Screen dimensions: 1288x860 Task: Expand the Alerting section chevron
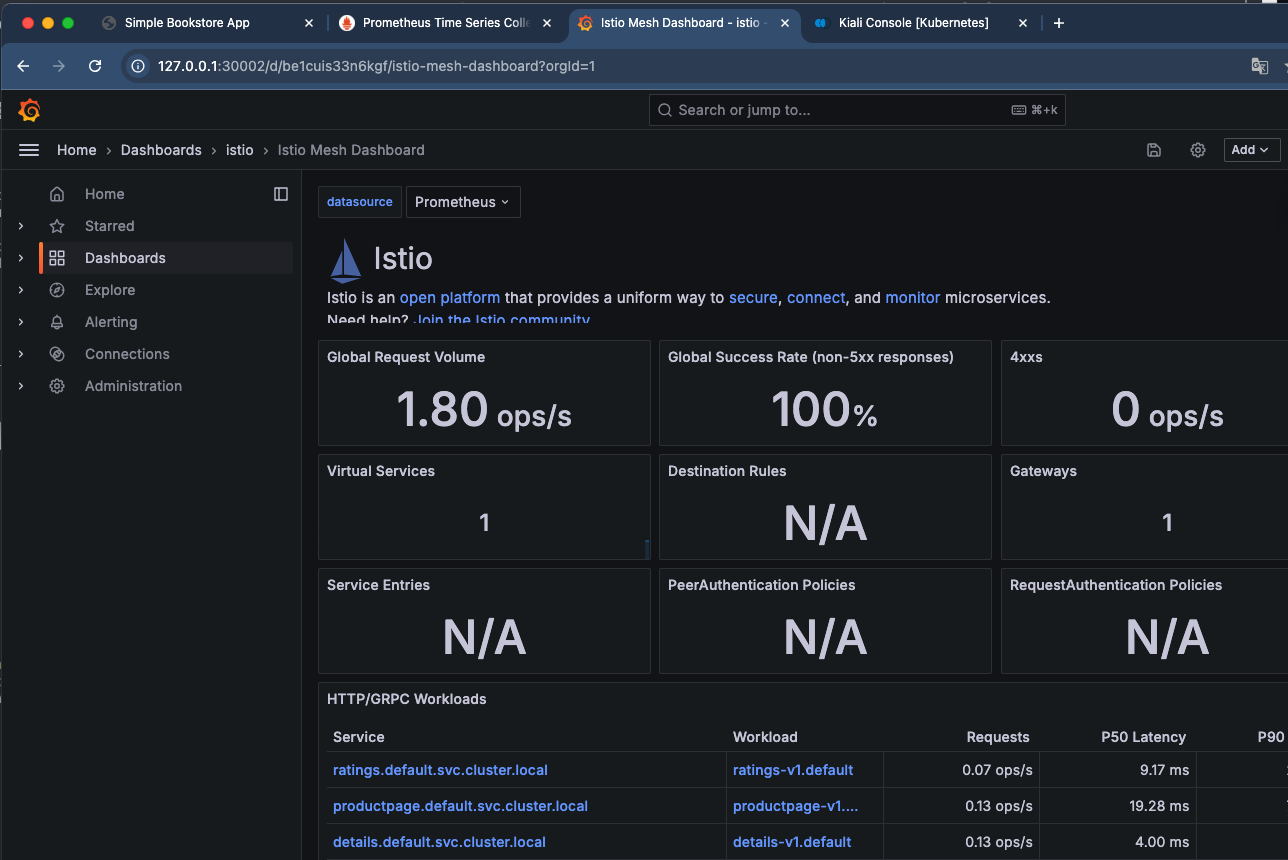pos(21,322)
